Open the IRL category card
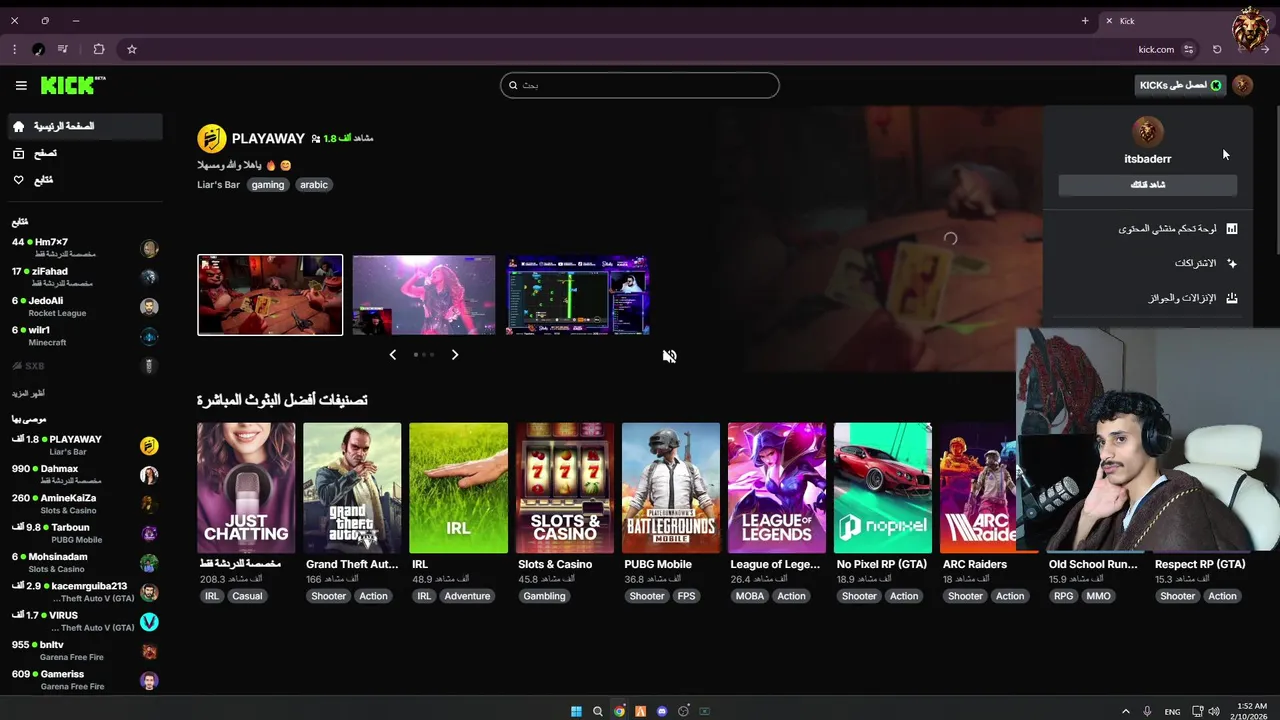Image resolution: width=1280 pixels, height=720 pixels. (x=458, y=488)
